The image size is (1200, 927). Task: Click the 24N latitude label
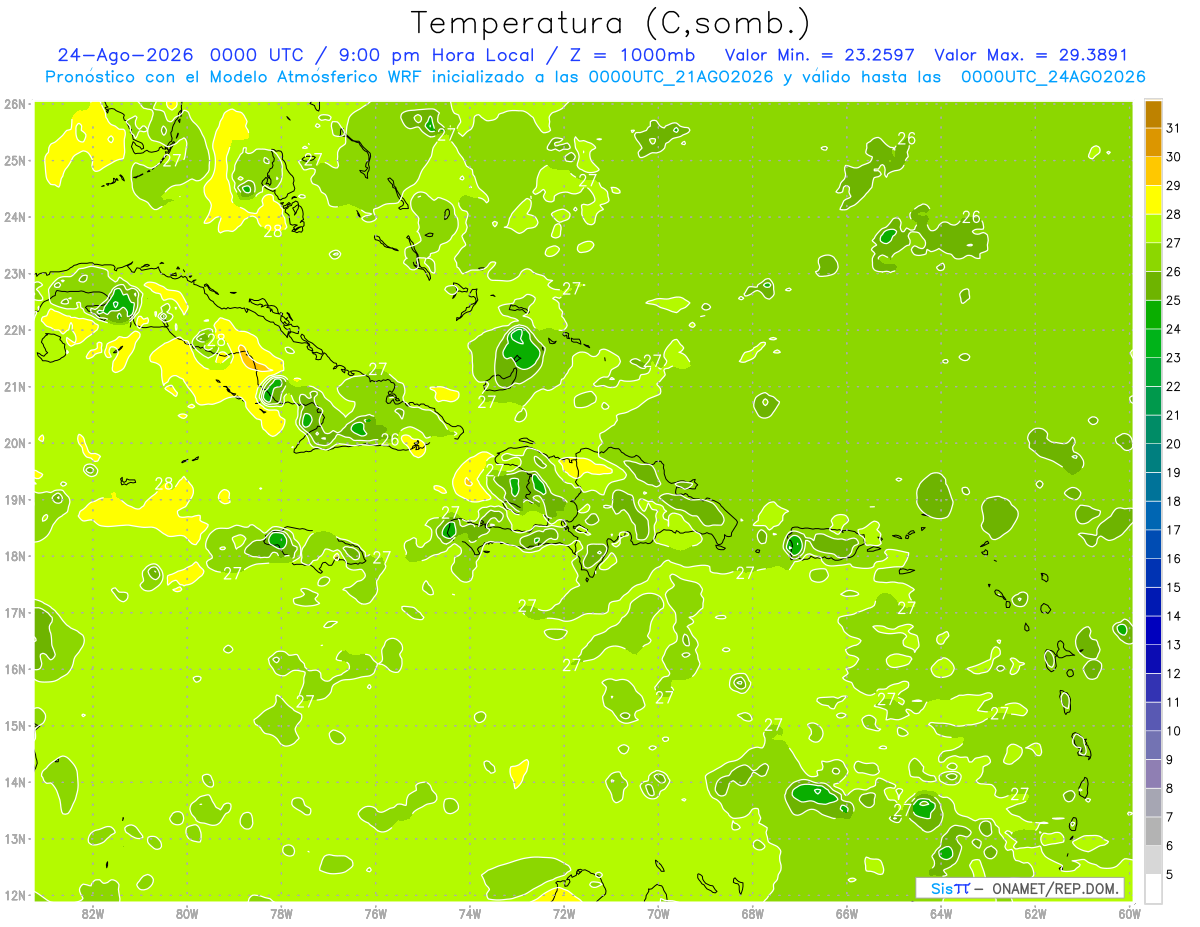tap(15, 217)
